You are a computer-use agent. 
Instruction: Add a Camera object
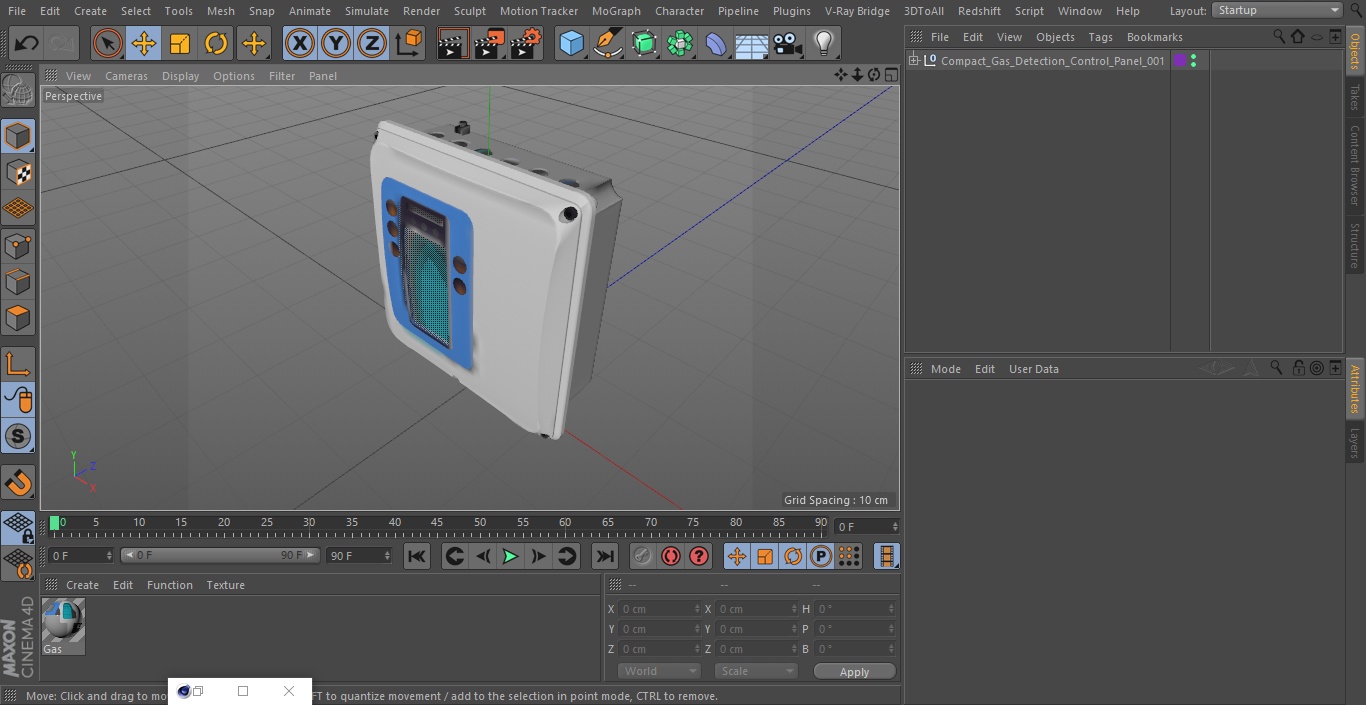pyautogui.click(x=788, y=43)
